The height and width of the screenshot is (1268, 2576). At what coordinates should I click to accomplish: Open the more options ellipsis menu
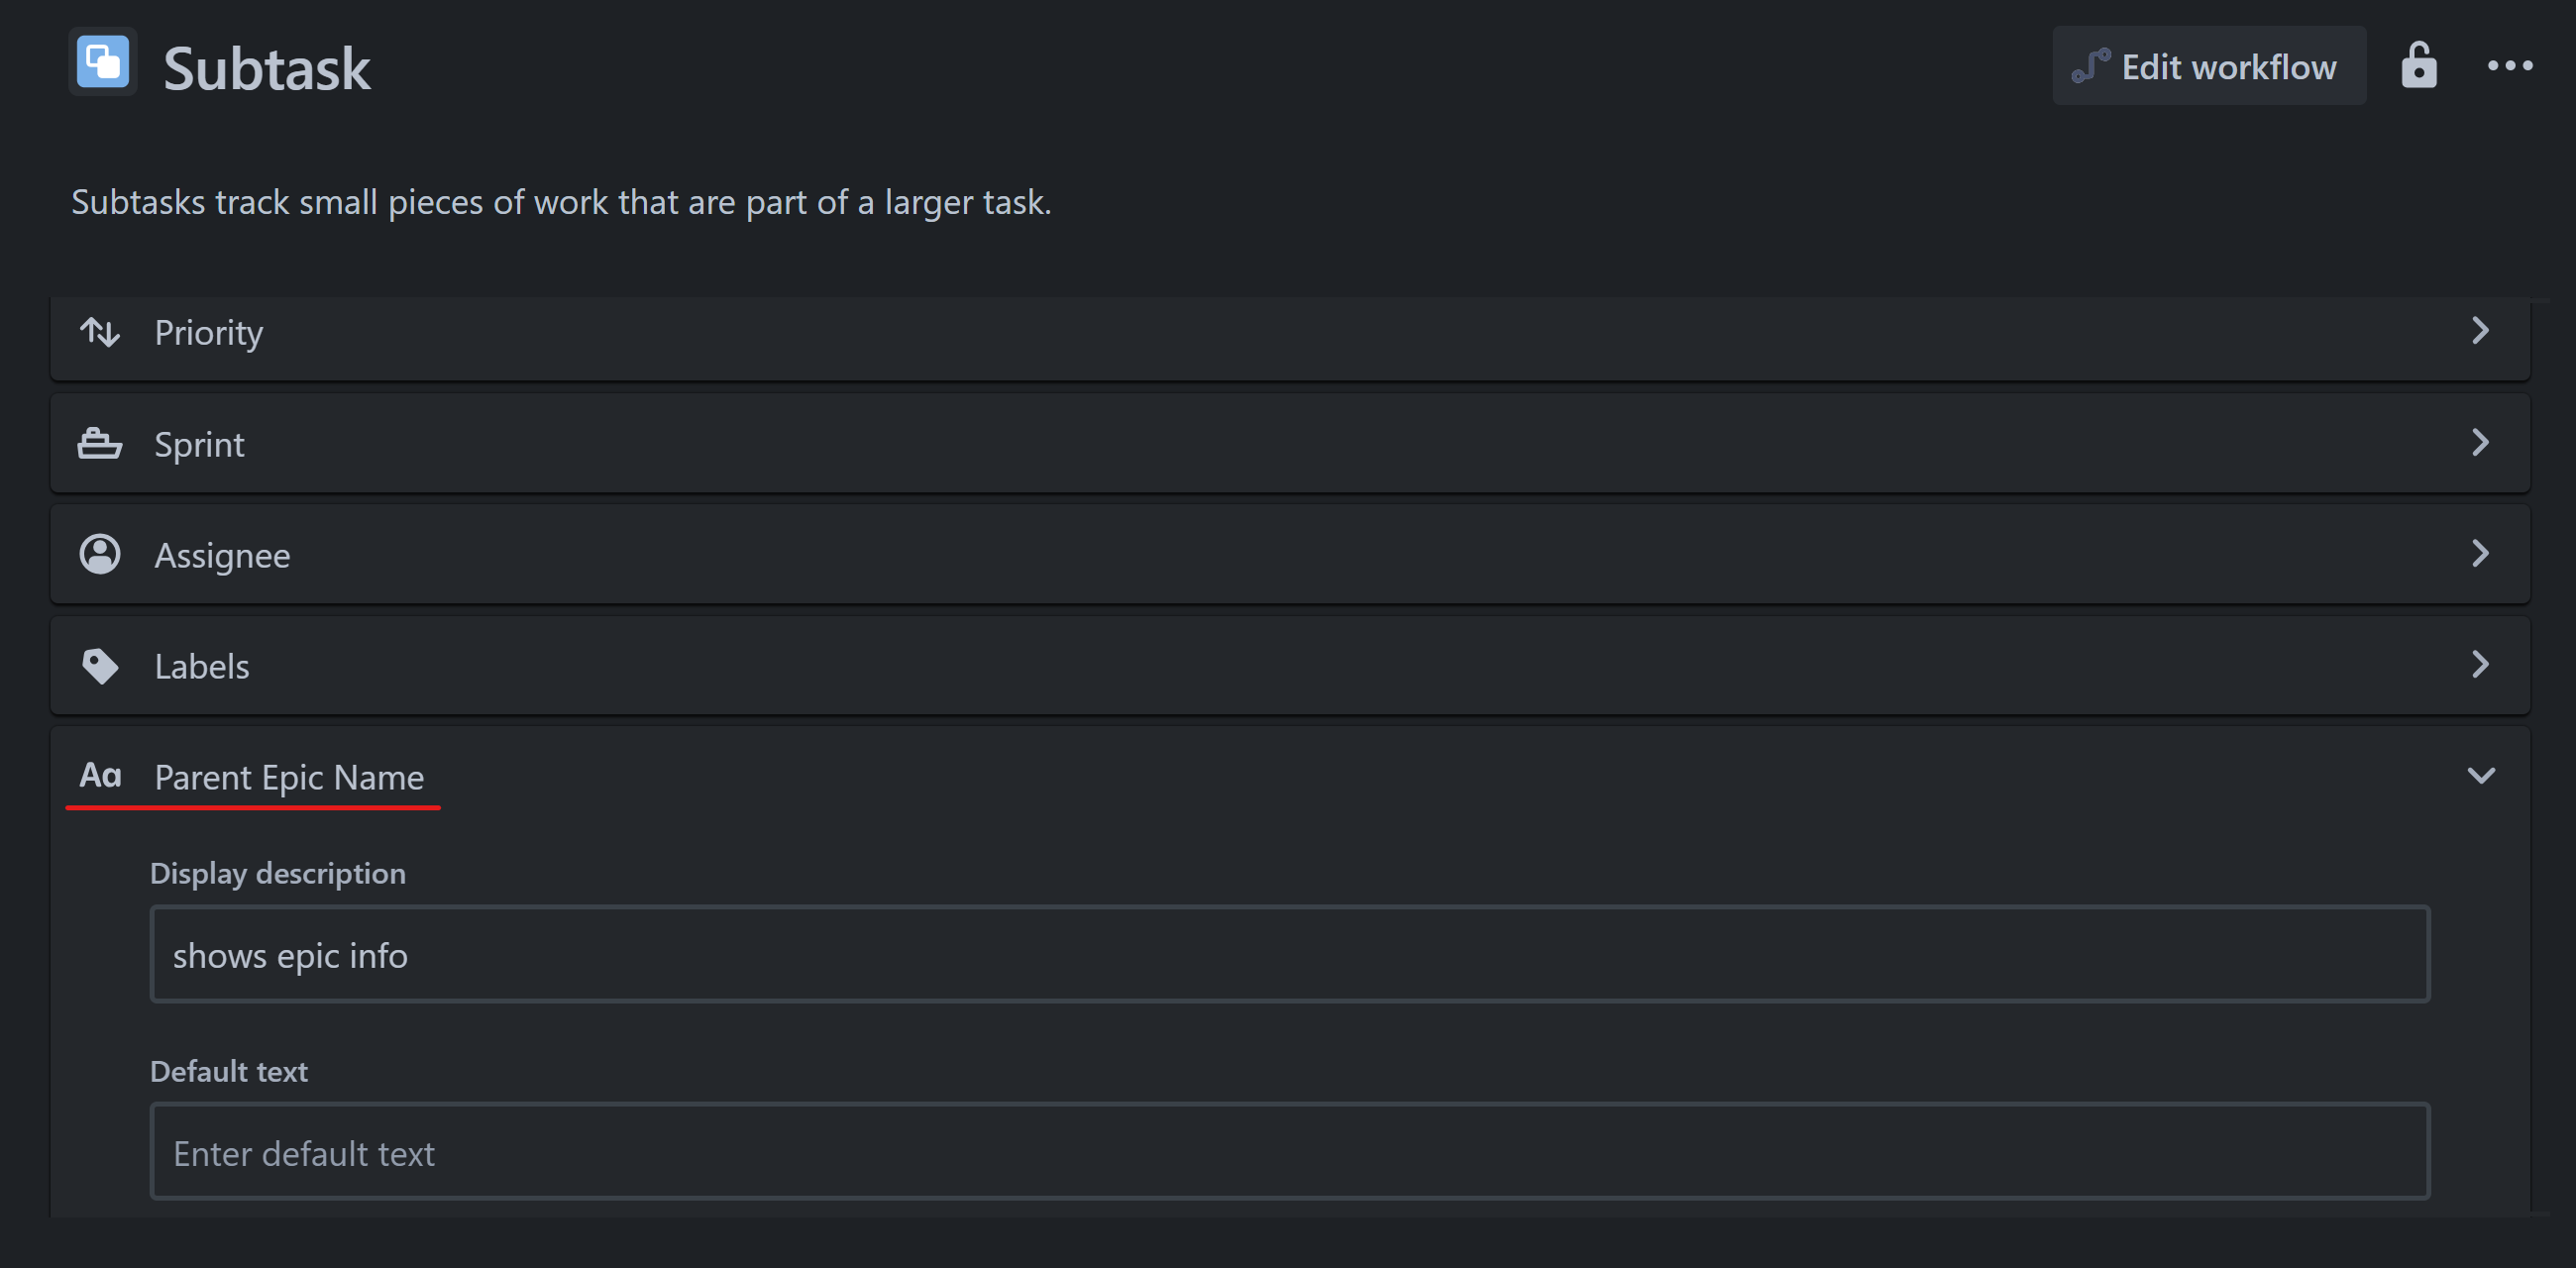[x=2511, y=65]
